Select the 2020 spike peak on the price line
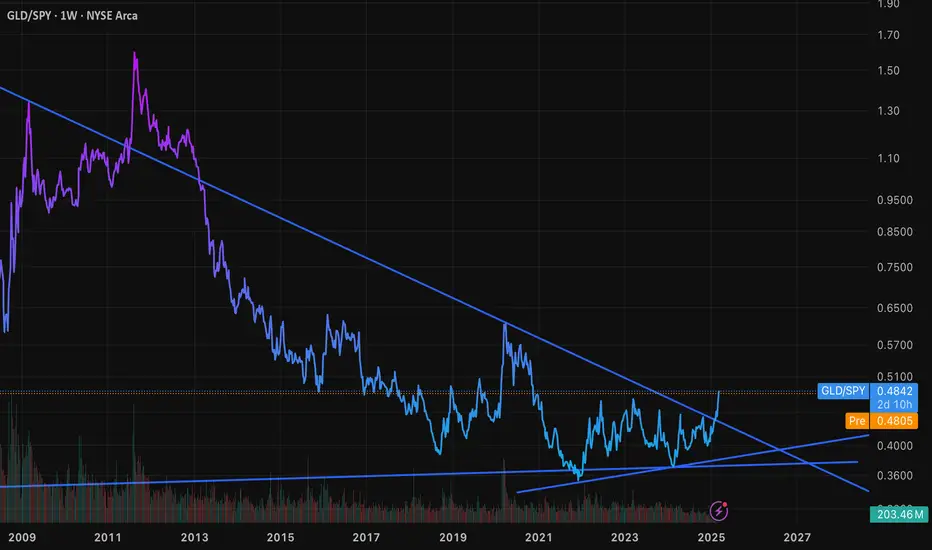The height and width of the screenshot is (550, 932). pos(505,324)
